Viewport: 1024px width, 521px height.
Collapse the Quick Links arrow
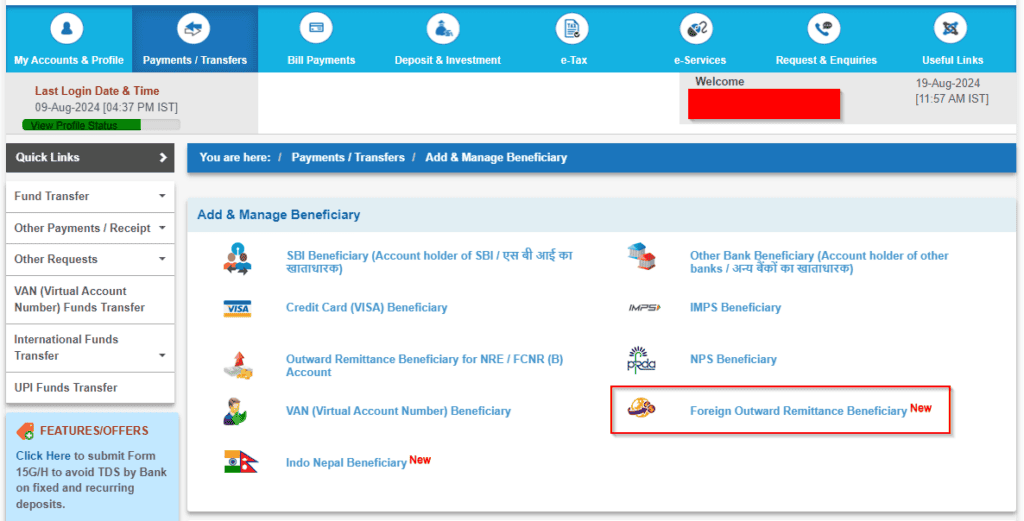click(163, 157)
